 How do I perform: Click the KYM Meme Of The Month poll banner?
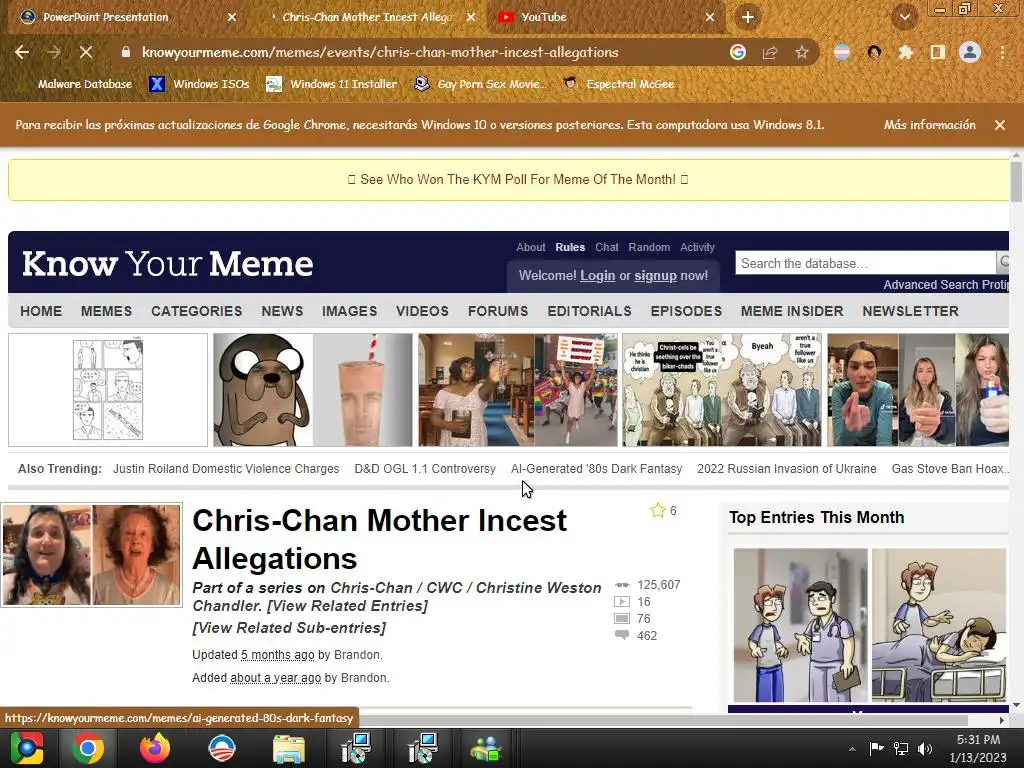tap(509, 180)
